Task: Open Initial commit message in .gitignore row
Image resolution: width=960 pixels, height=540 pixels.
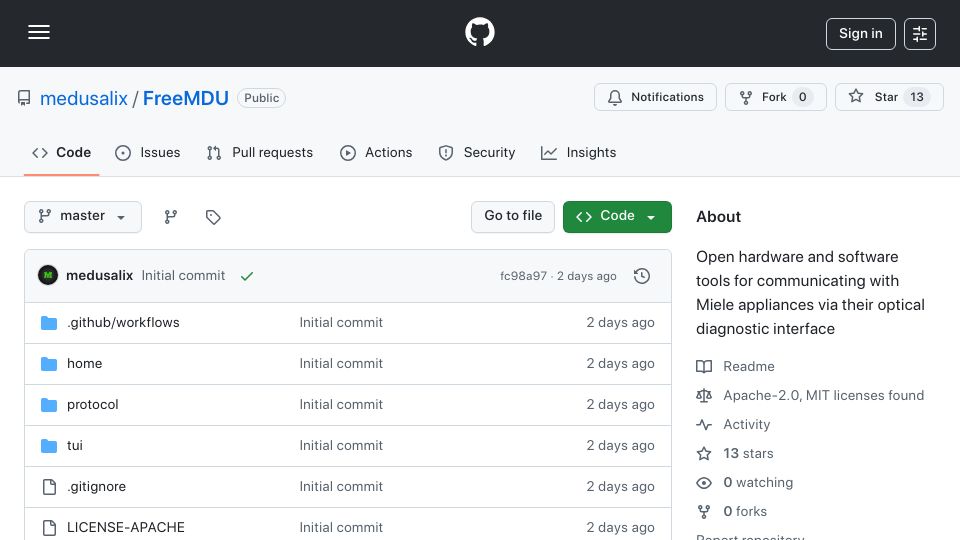Action: [341, 487]
